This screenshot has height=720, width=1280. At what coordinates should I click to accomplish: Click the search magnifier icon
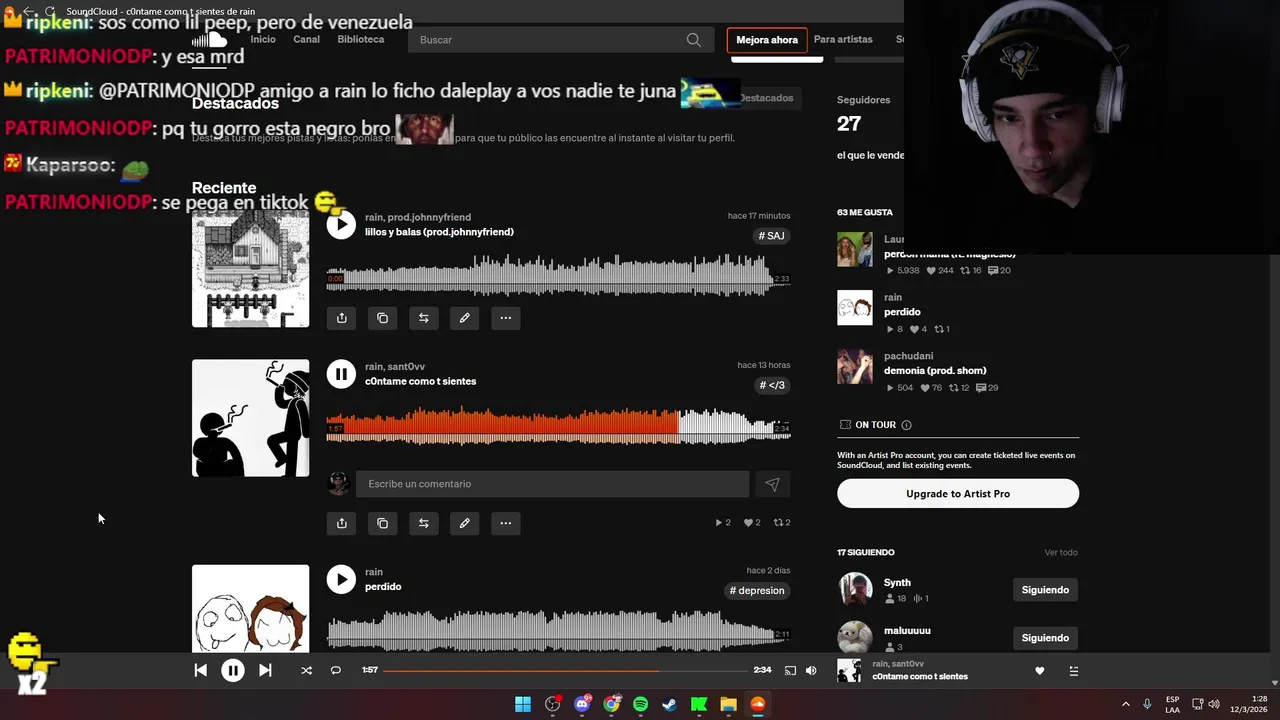pyautogui.click(x=694, y=40)
